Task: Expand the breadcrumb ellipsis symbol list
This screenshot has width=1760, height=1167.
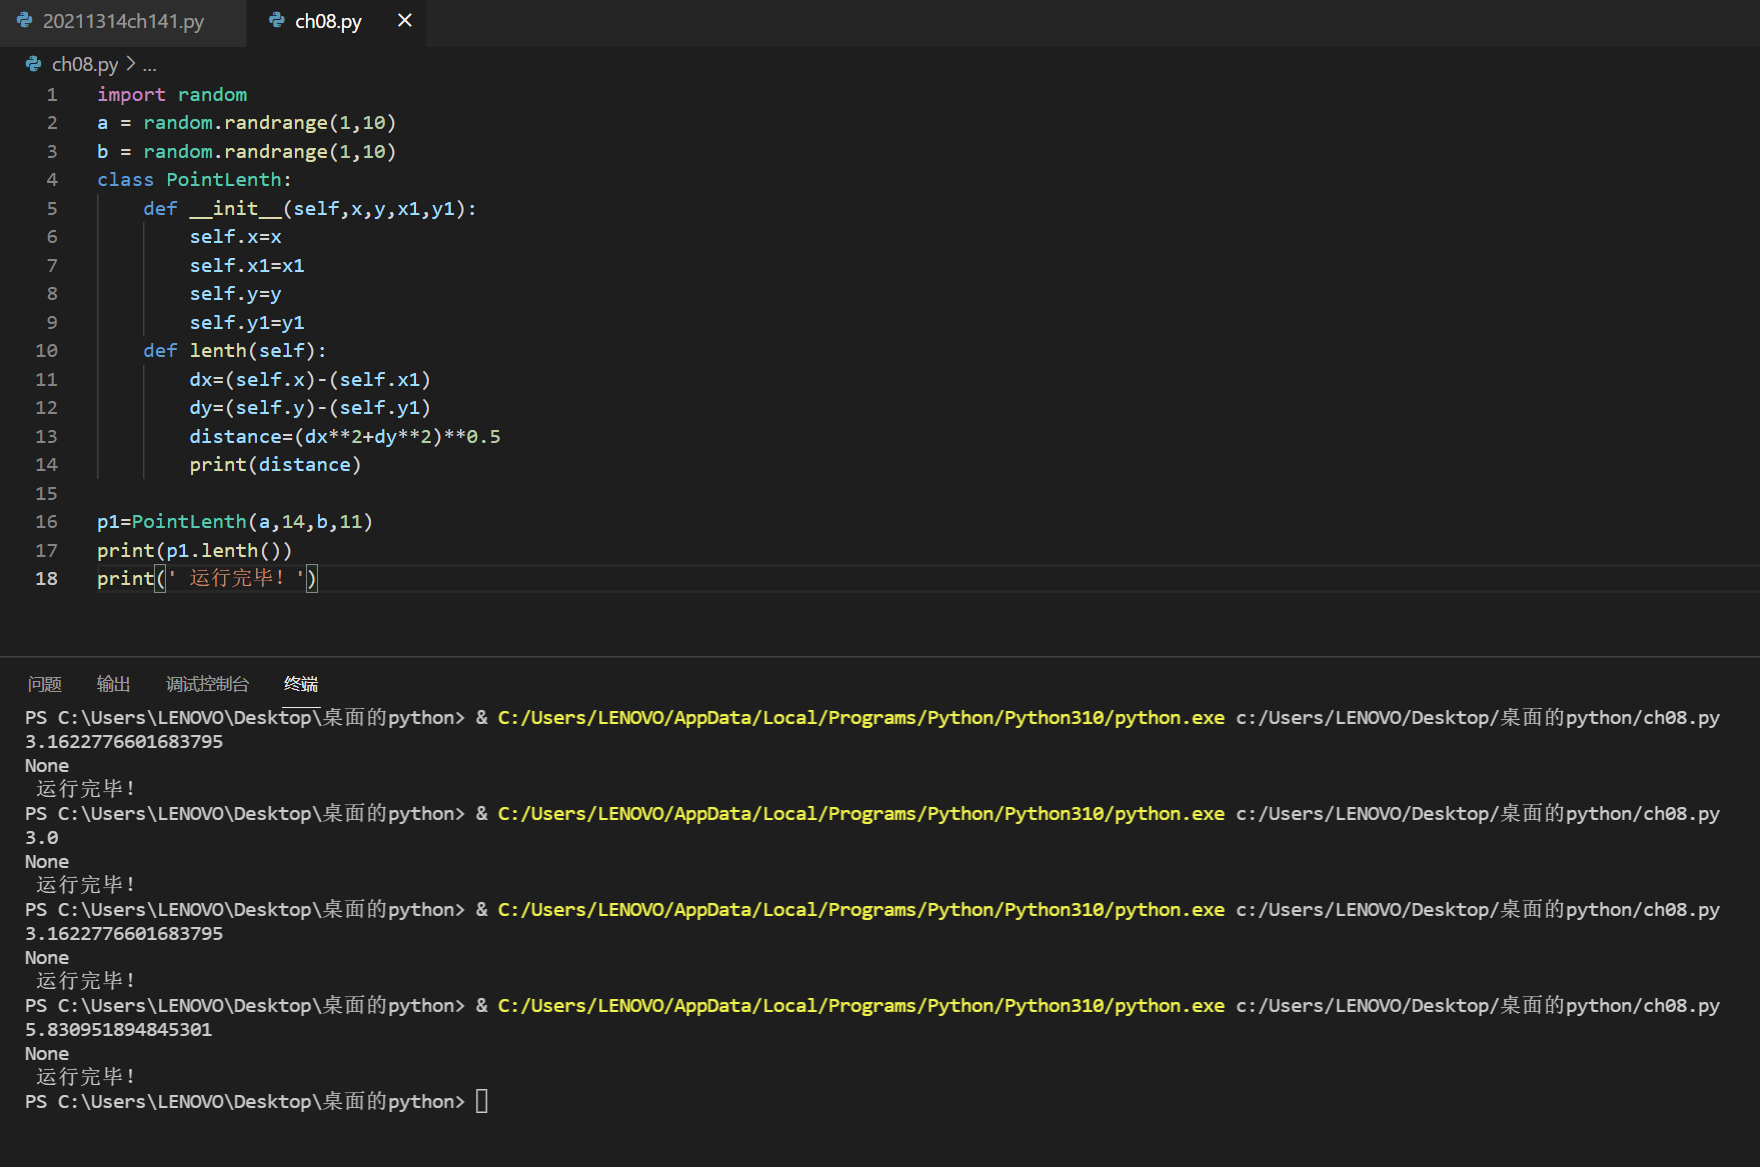Action: [x=150, y=65]
